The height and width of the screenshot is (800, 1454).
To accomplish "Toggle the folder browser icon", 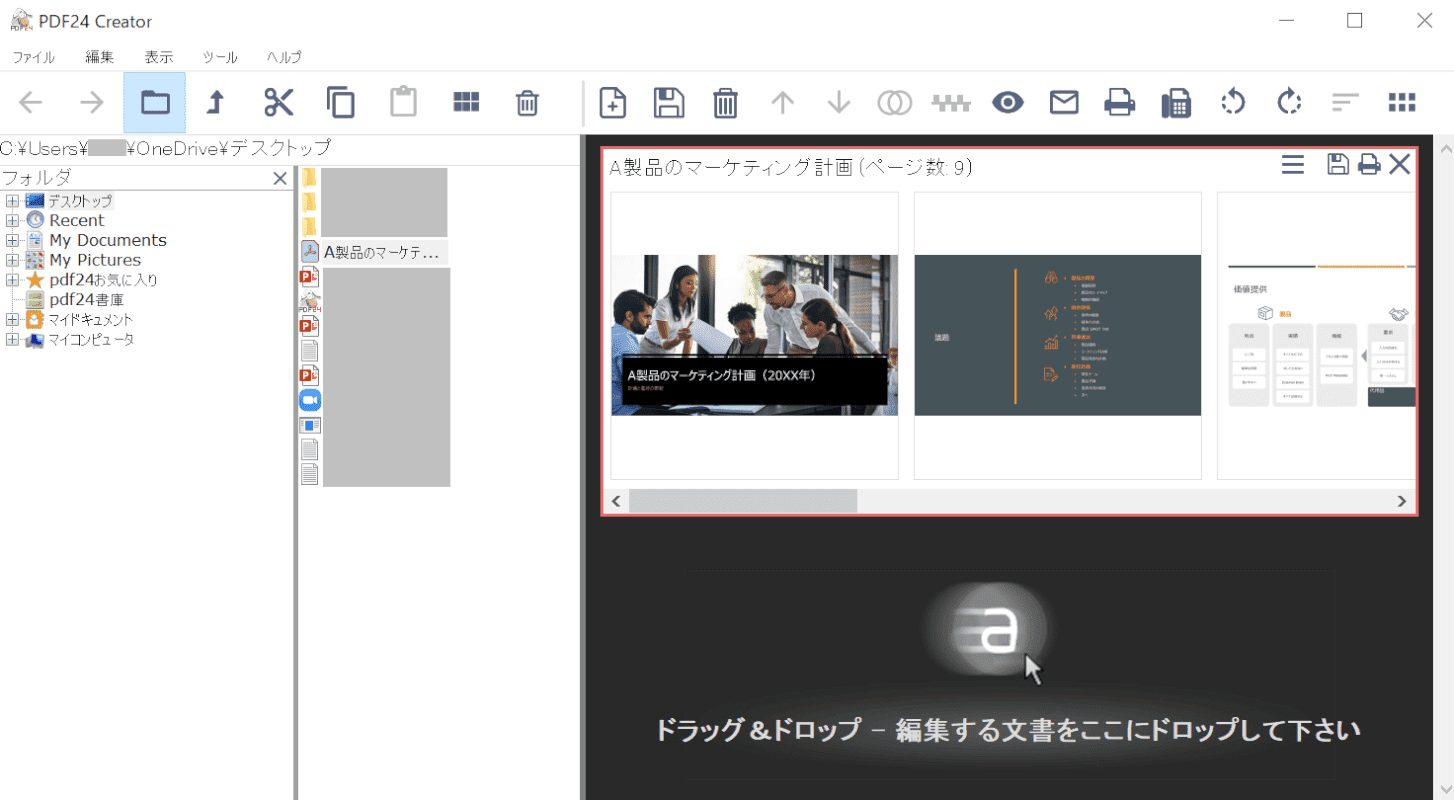I will (155, 102).
